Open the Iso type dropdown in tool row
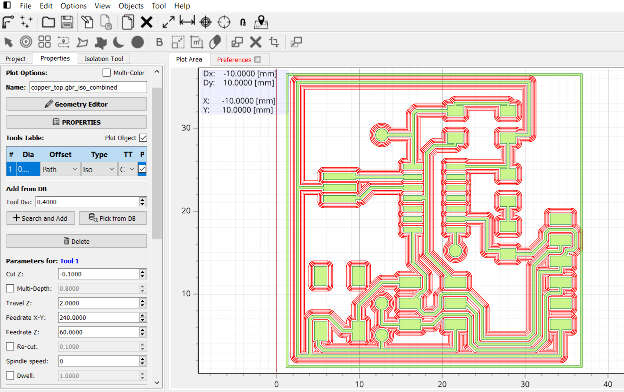Image resolution: width=624 pixels, height=392 pixels. pos(99,169)
